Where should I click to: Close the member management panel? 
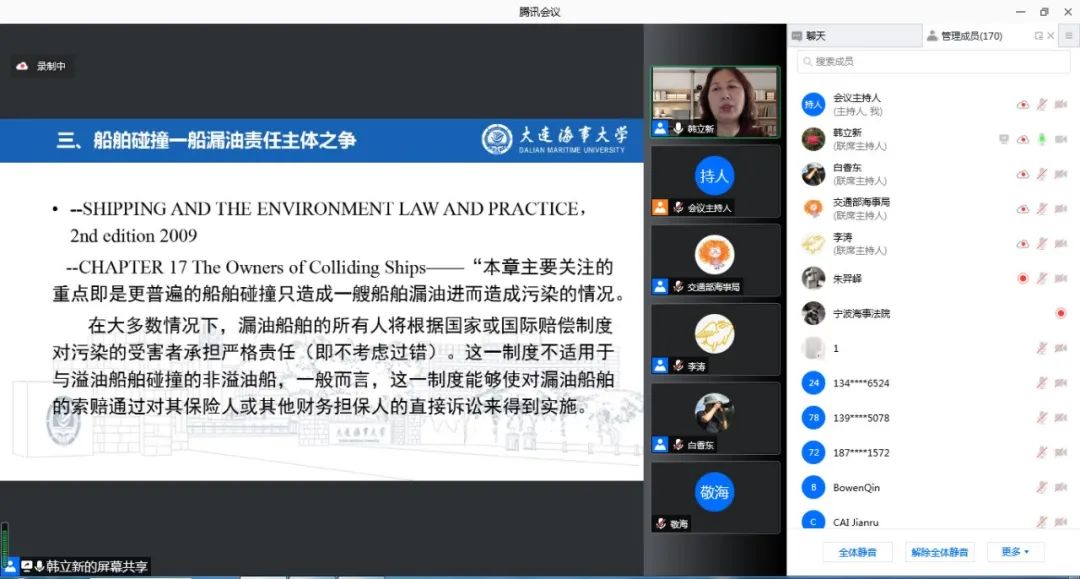(1049, 36)
